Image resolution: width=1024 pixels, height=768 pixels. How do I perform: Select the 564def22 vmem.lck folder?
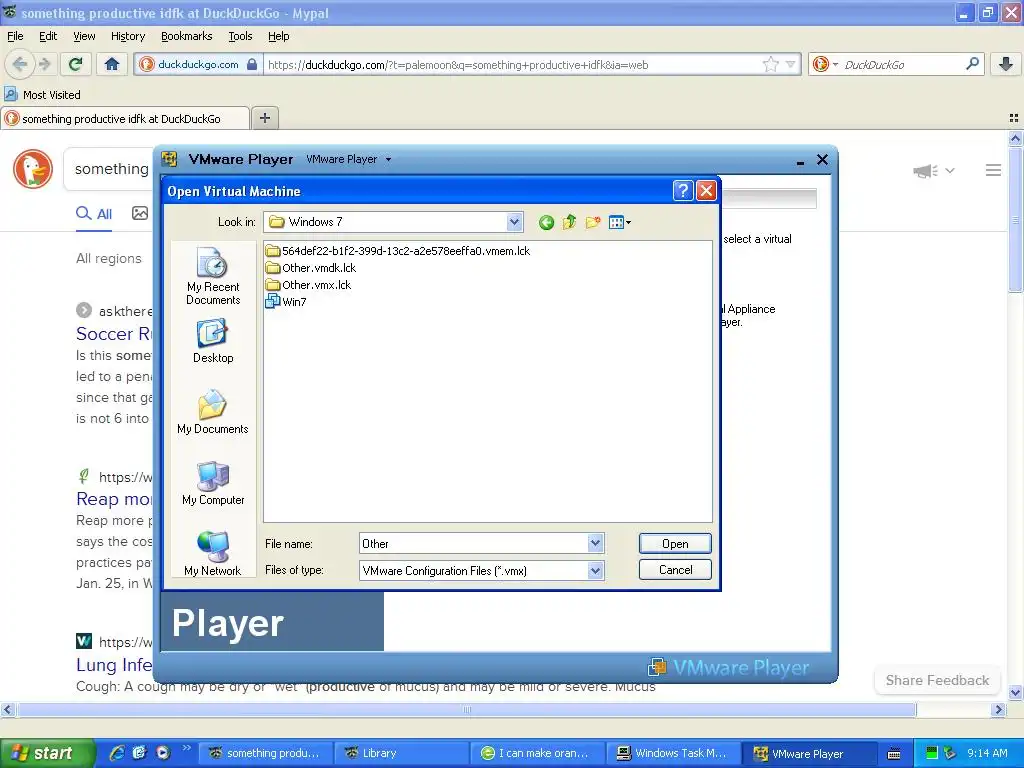(x=398, y=251)
